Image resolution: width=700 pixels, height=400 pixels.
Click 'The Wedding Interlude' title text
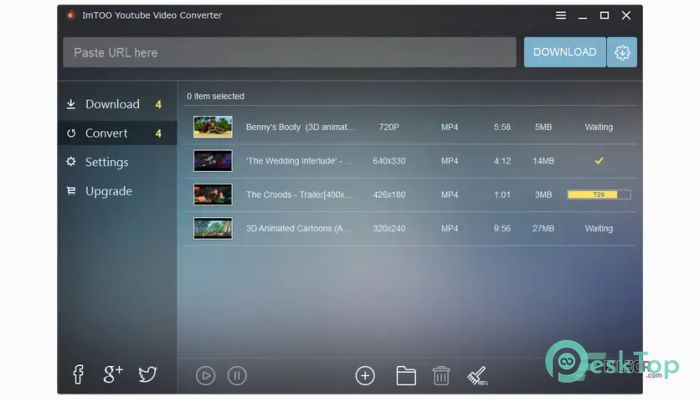point(299,161)
